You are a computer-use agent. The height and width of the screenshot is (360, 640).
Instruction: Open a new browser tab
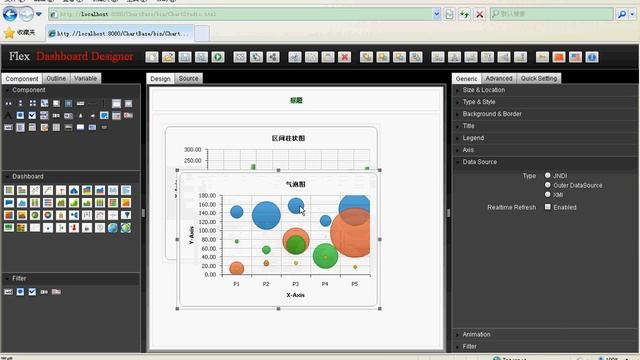[202, 33]
